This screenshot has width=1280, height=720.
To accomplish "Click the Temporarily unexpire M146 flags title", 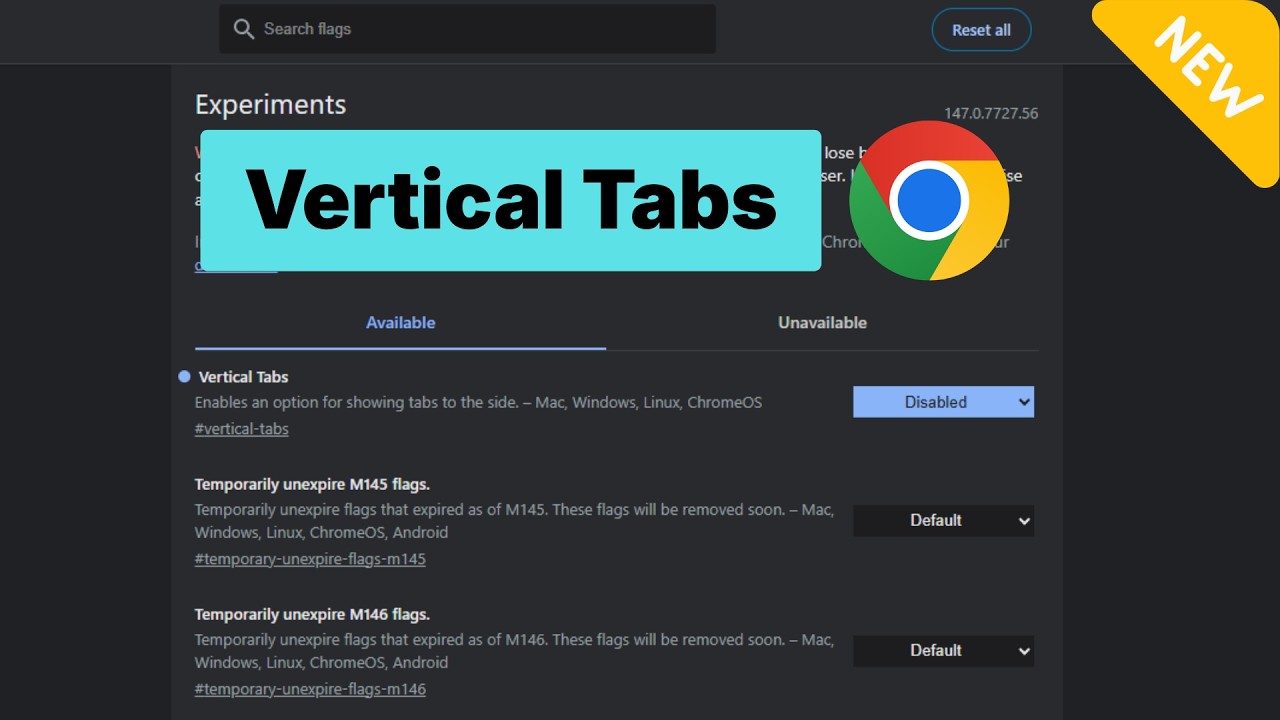I will pos(312,614).
